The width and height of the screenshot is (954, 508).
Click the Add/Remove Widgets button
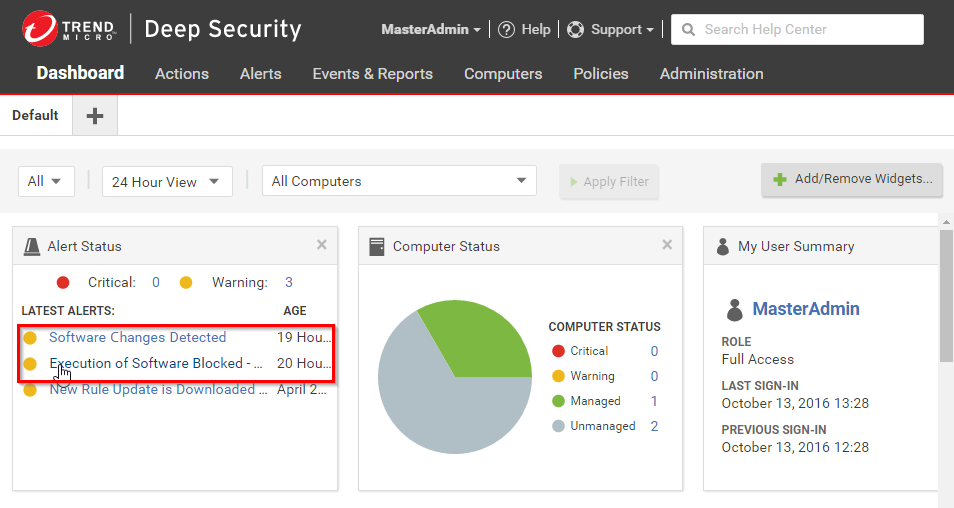coord(852,180)
